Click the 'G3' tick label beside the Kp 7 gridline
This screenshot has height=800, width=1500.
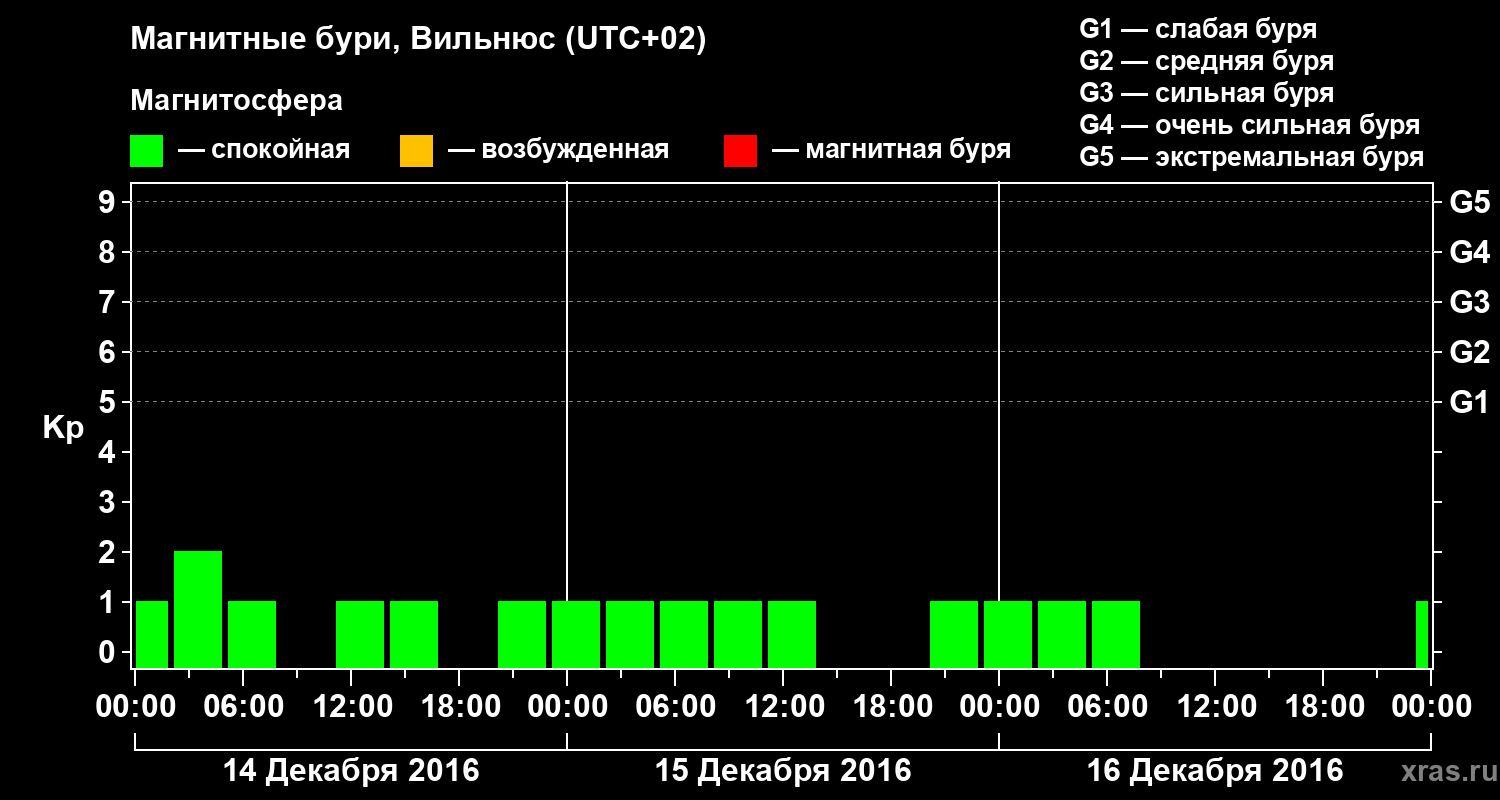1469,303
